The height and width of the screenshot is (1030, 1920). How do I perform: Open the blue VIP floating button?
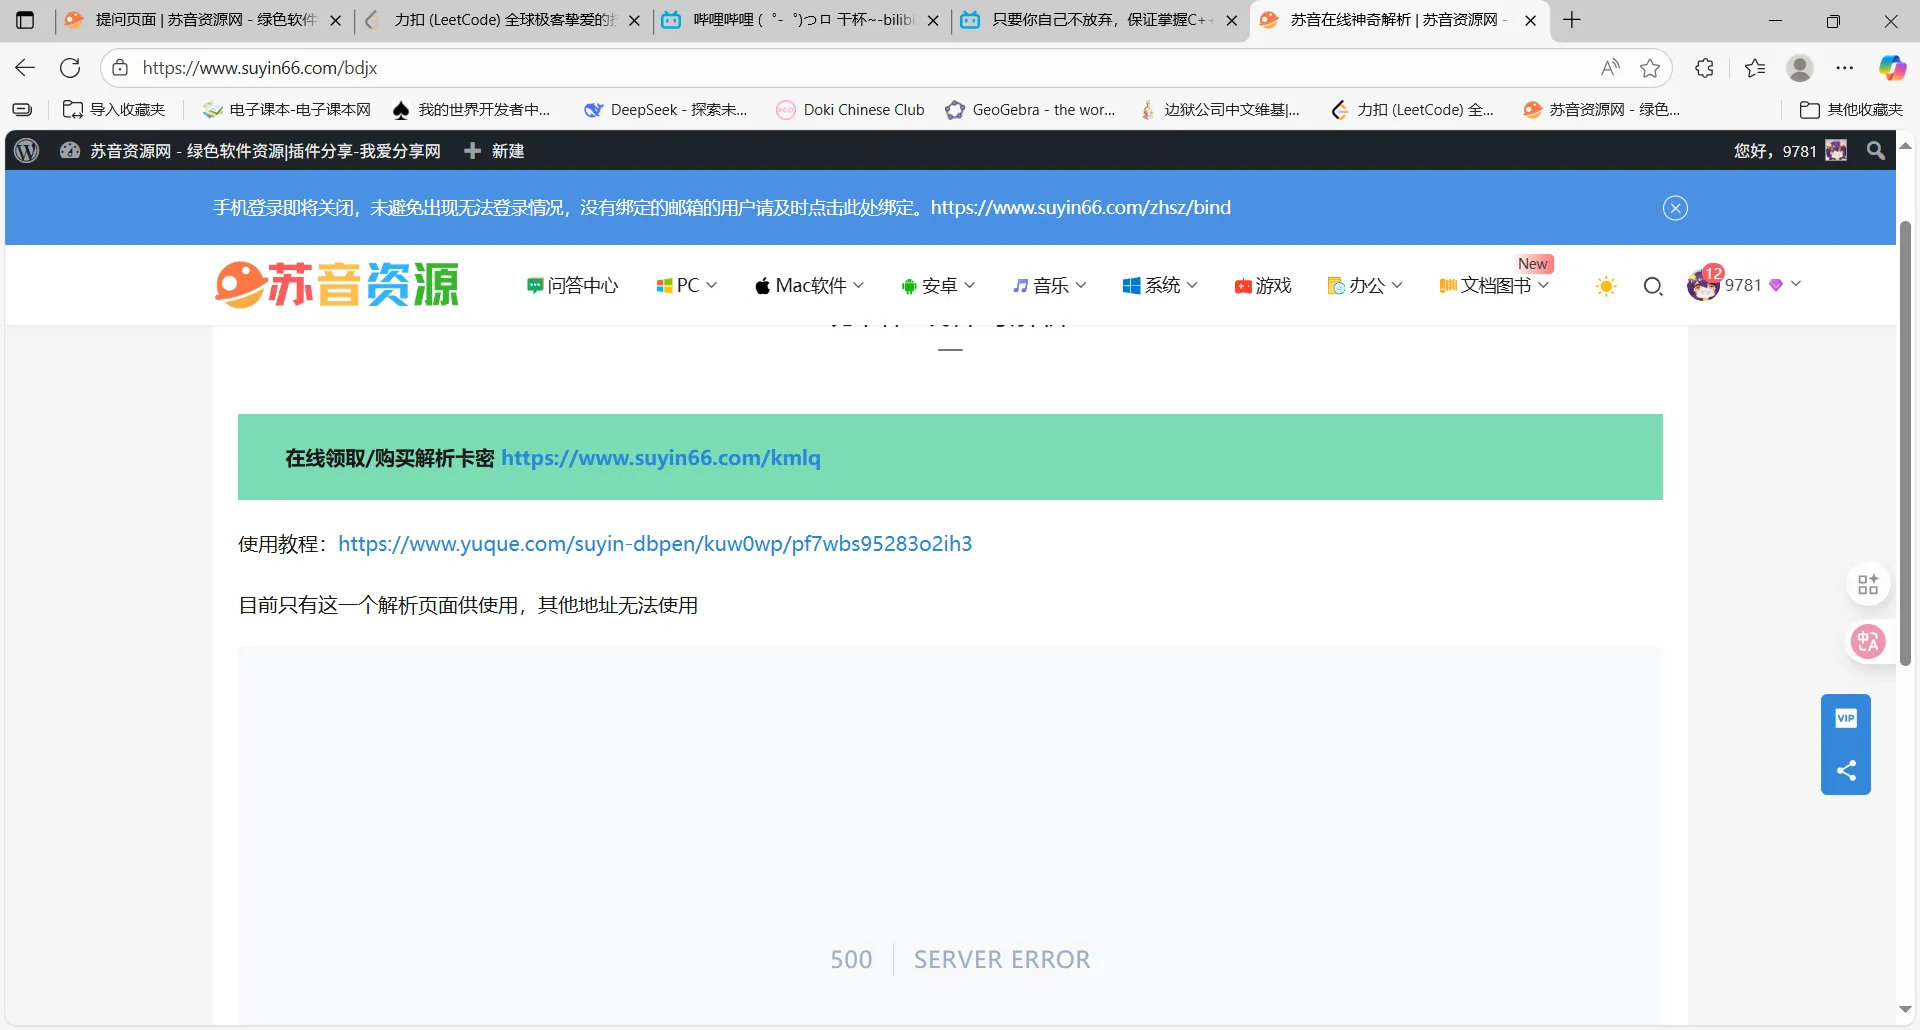coord(1845,719)
